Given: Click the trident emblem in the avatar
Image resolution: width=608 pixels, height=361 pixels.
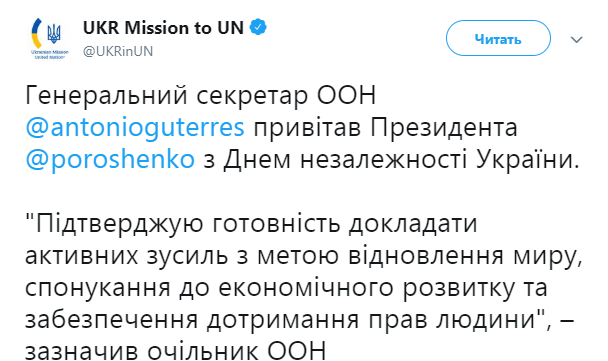Looking at the screenshot, I should 54,34.
